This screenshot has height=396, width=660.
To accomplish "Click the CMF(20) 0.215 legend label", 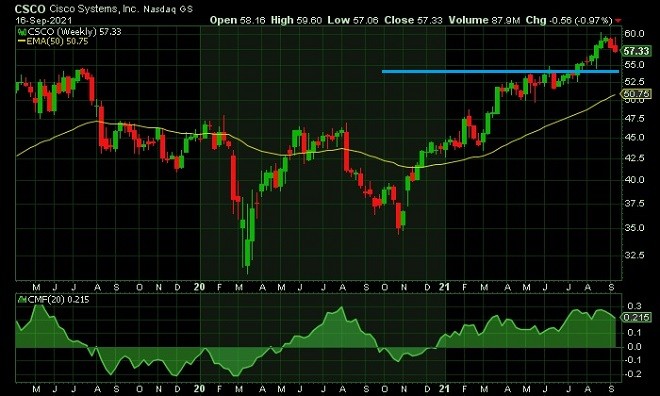I will click(x=58, y=300).
